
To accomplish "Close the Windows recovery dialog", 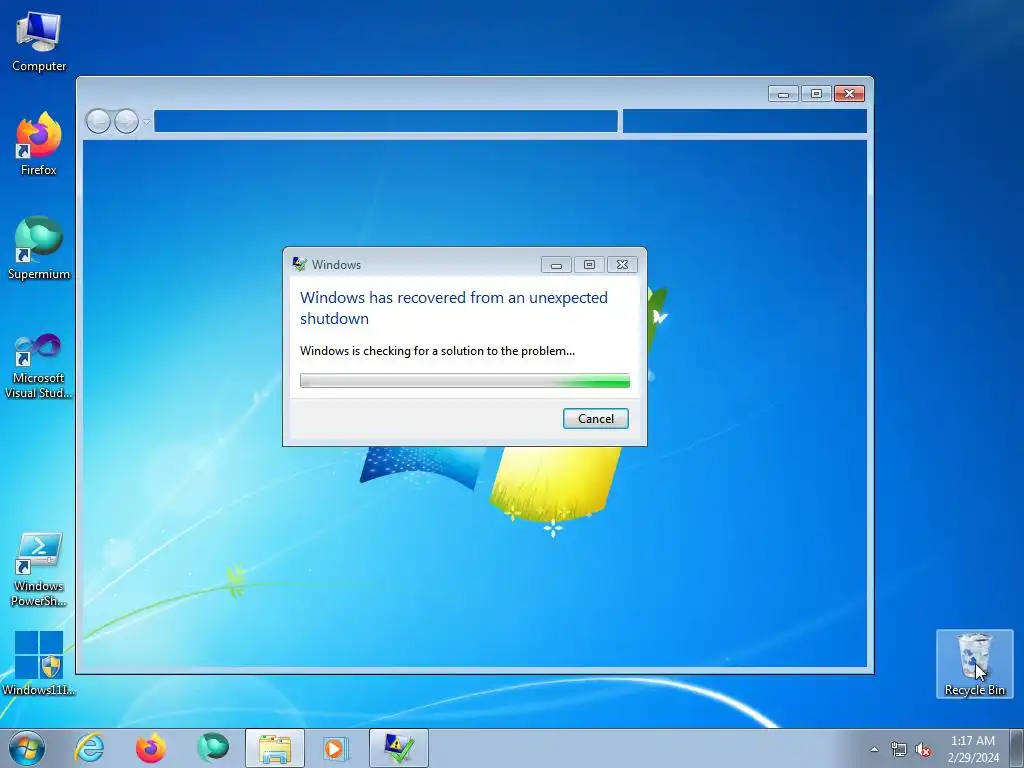I will tap(622, 264).
